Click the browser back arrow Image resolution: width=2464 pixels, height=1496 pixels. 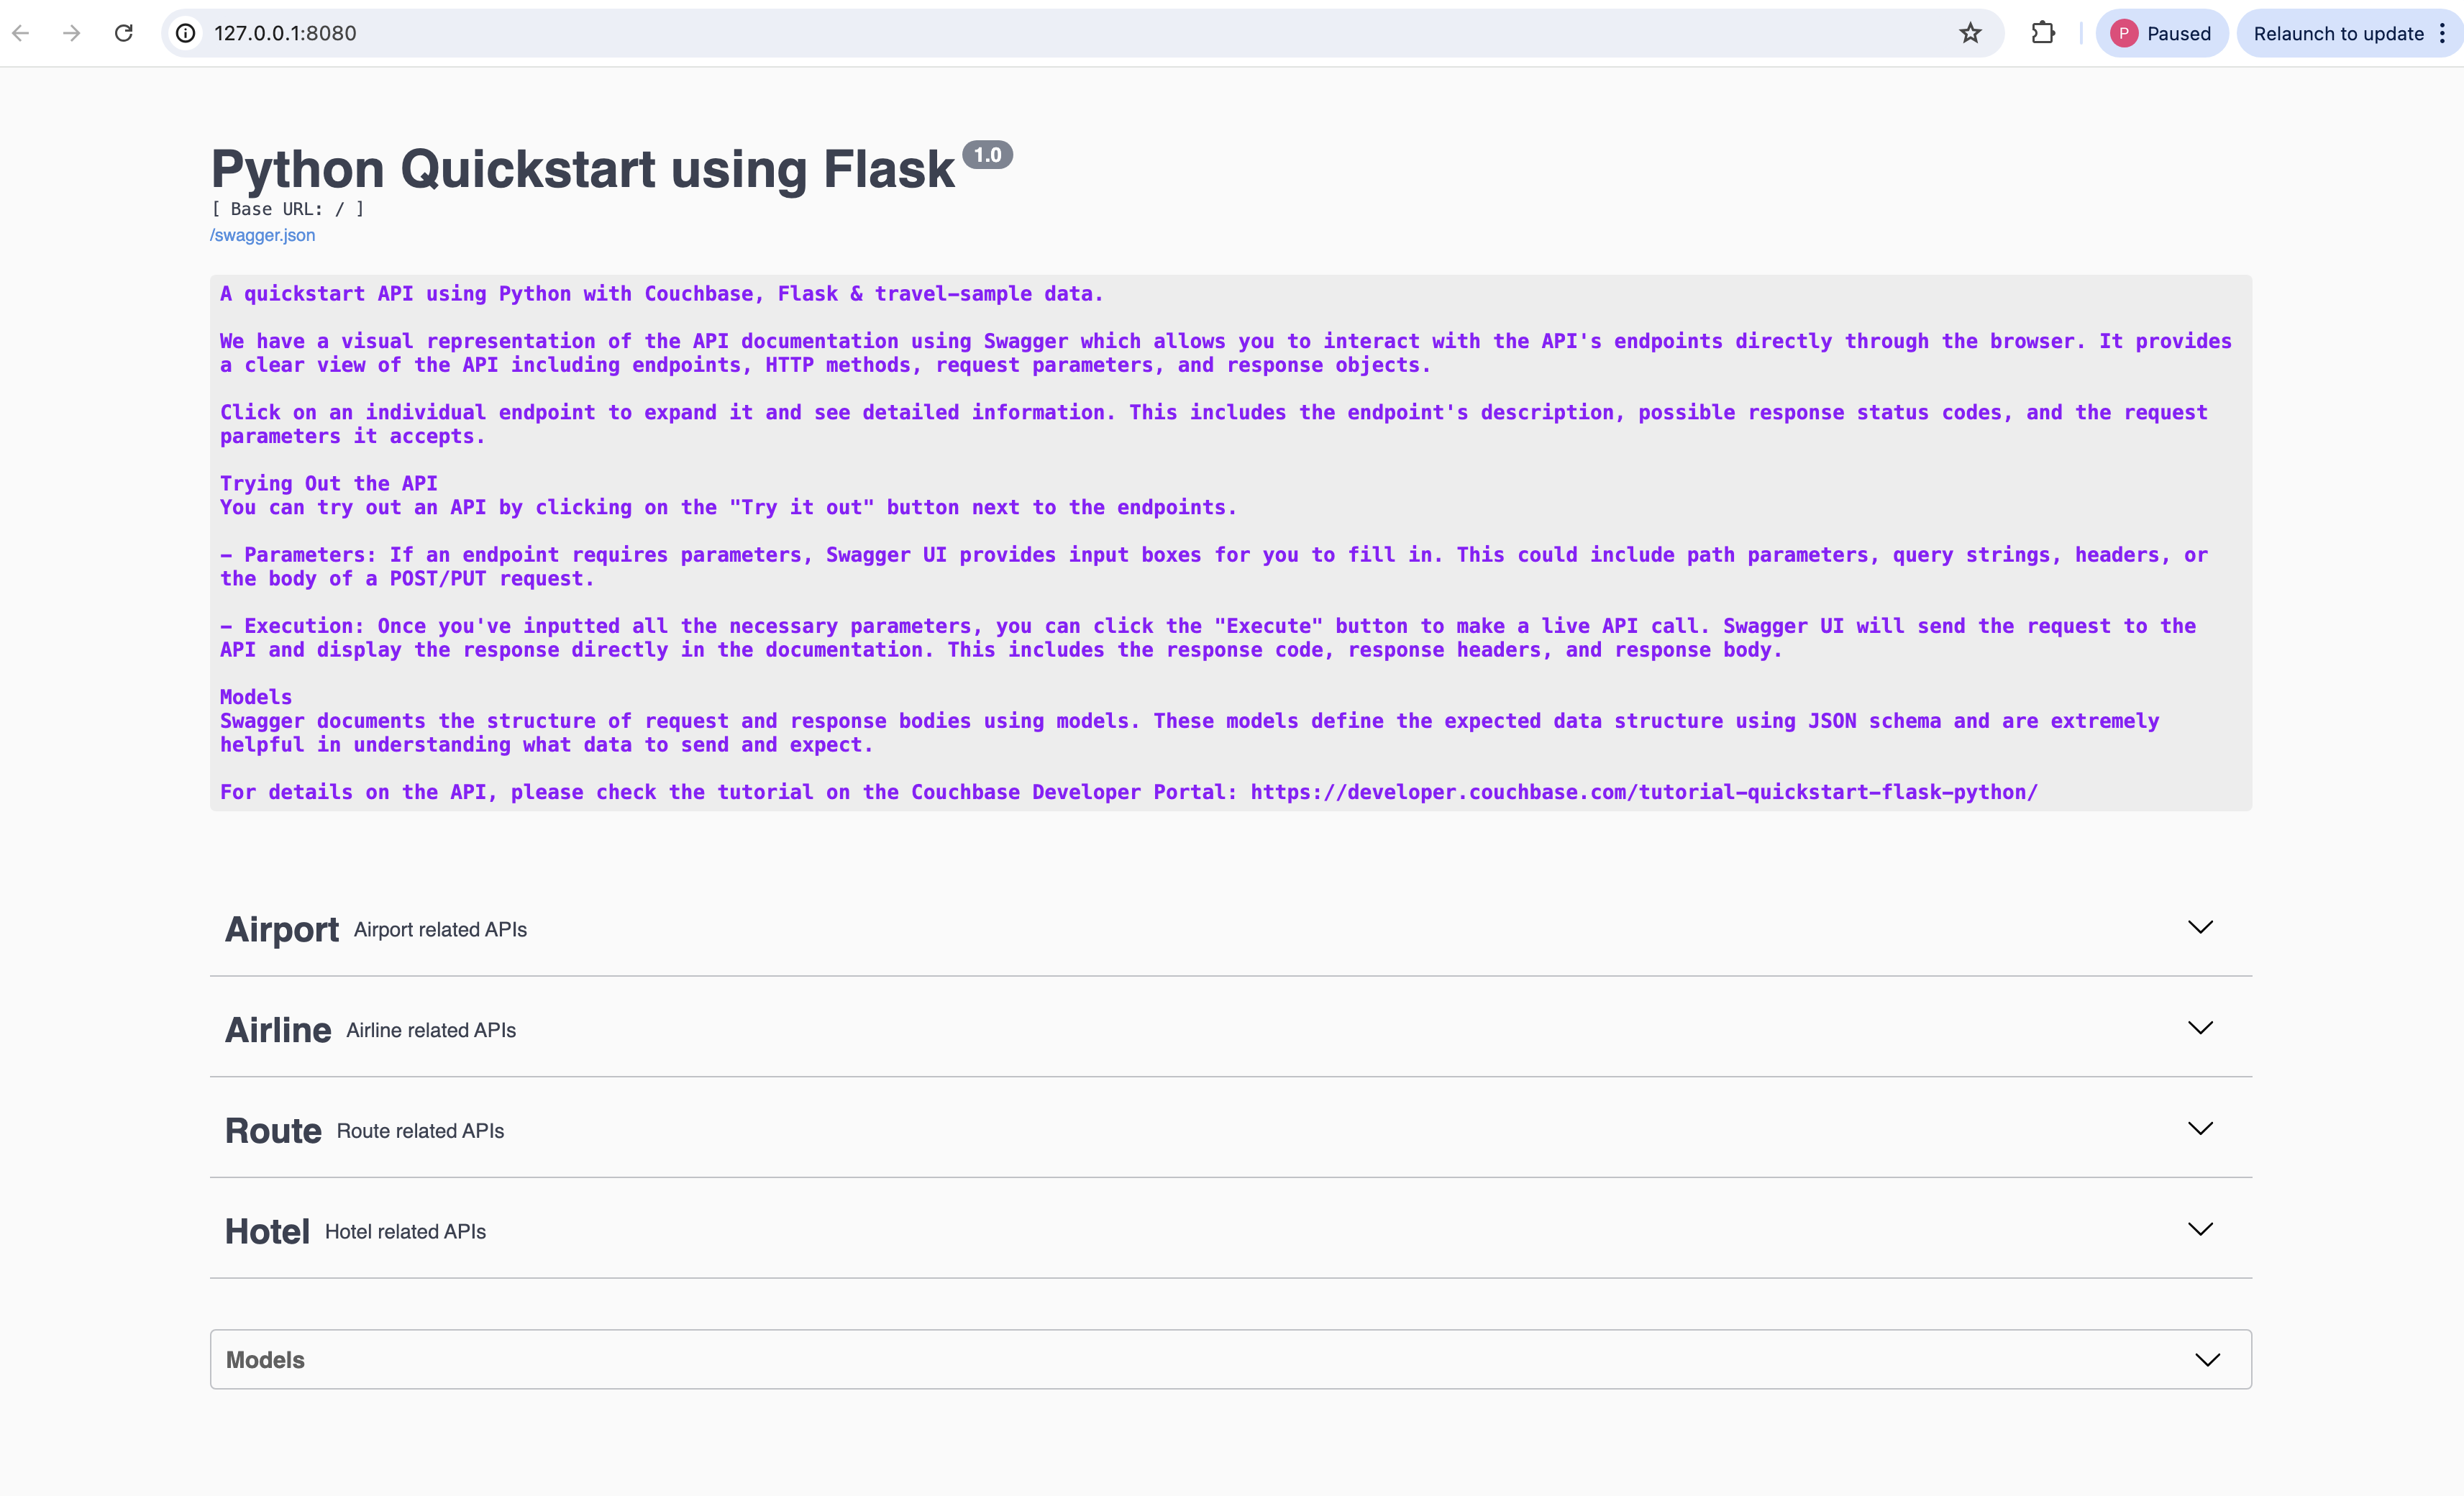21,33
